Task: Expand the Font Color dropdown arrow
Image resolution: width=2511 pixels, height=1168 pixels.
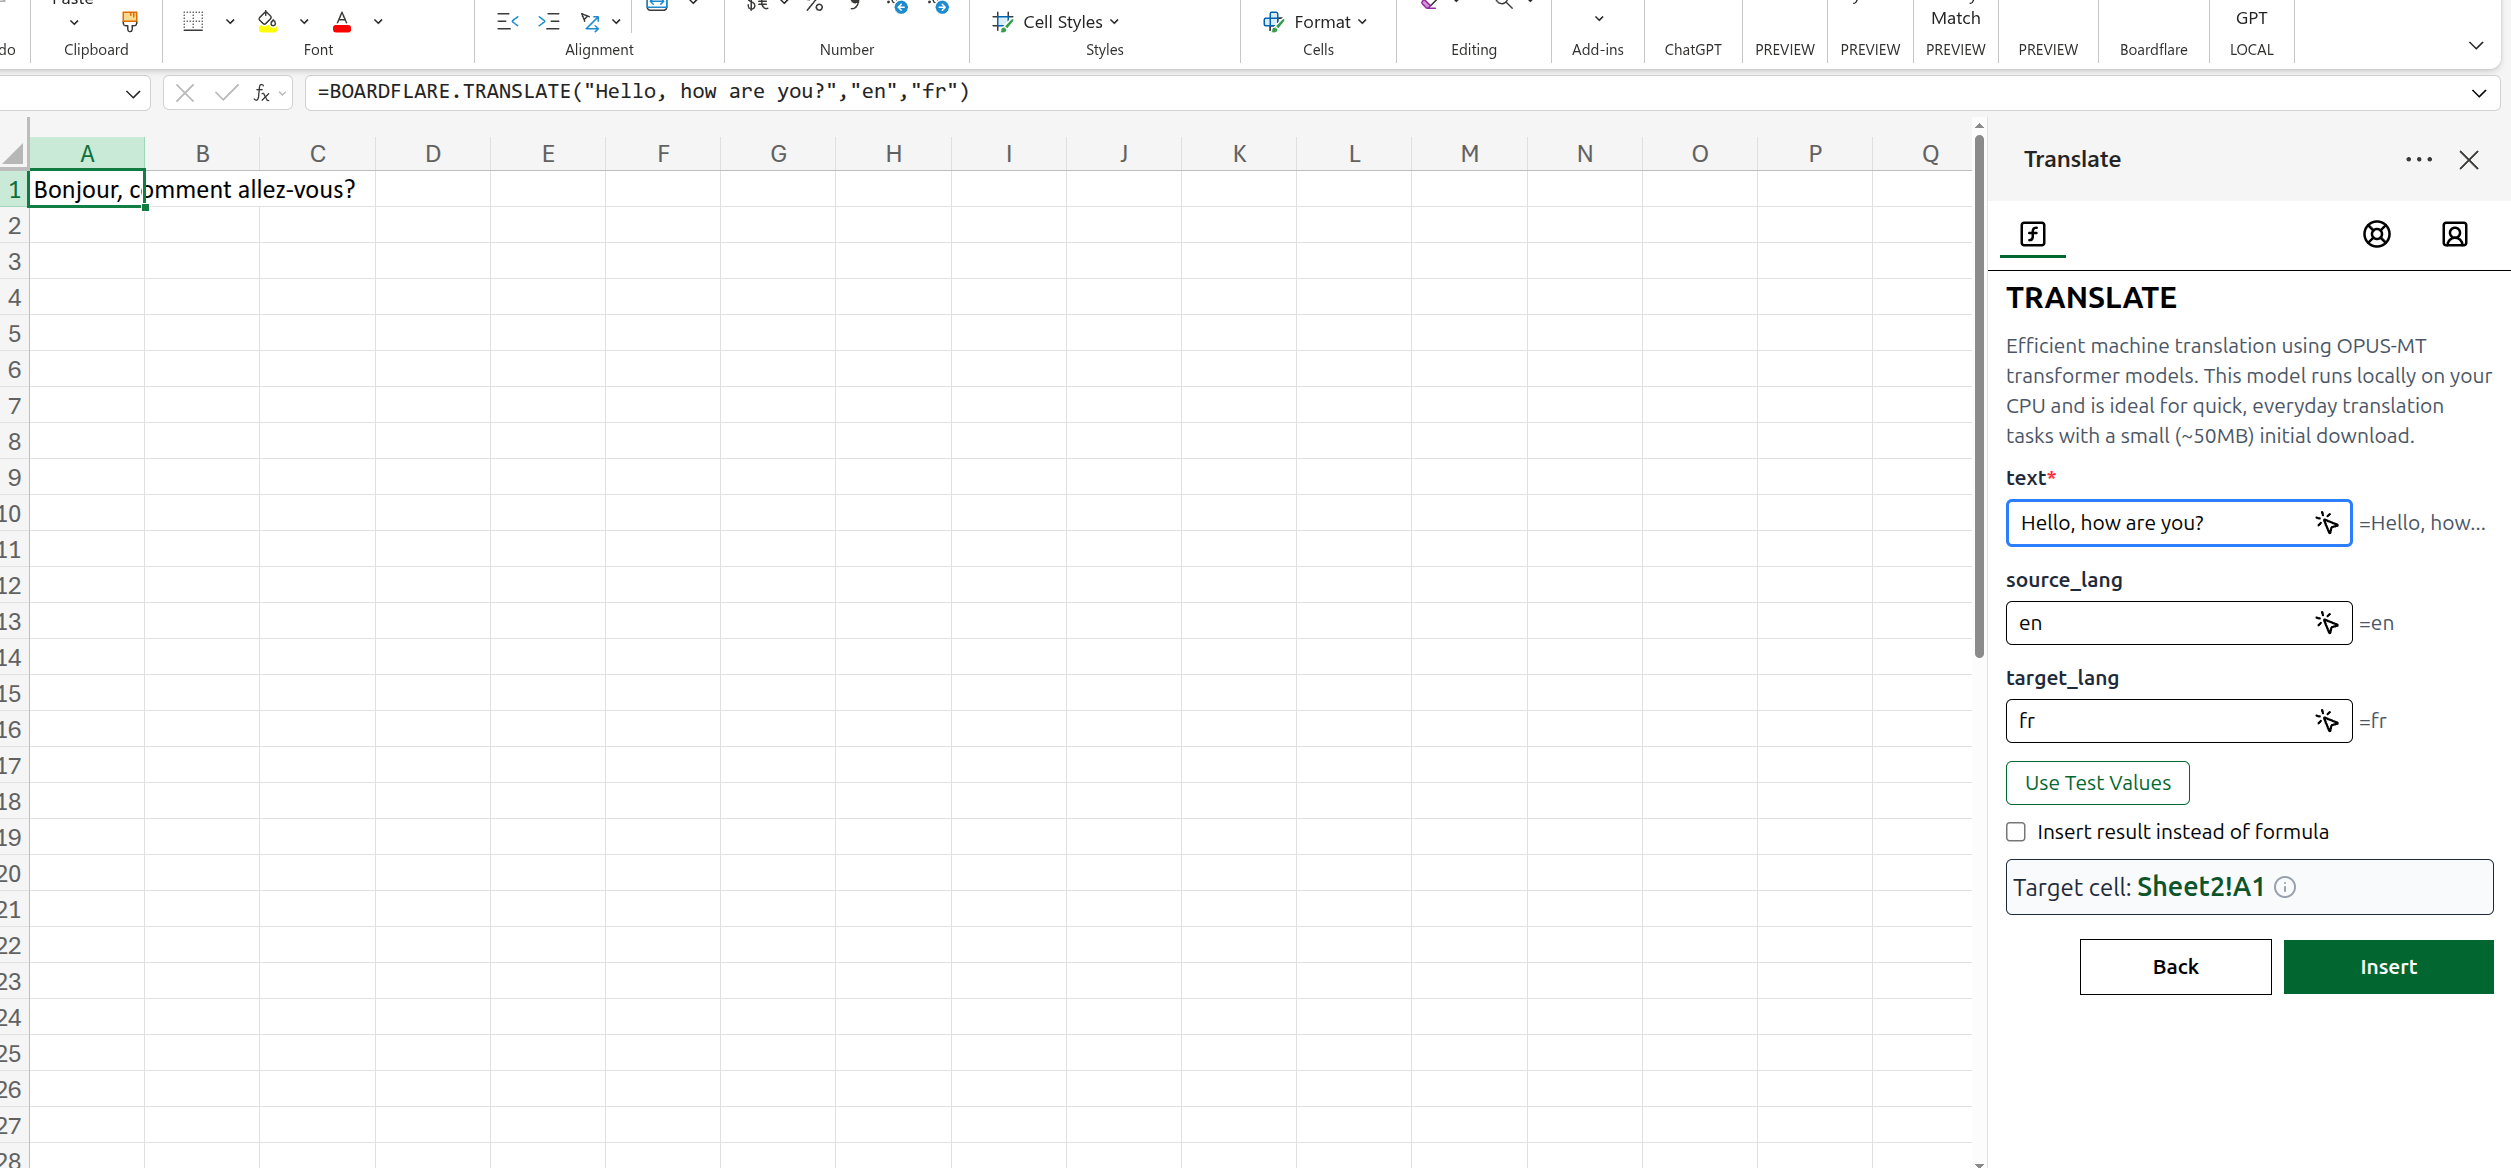Action: point(378,21)
